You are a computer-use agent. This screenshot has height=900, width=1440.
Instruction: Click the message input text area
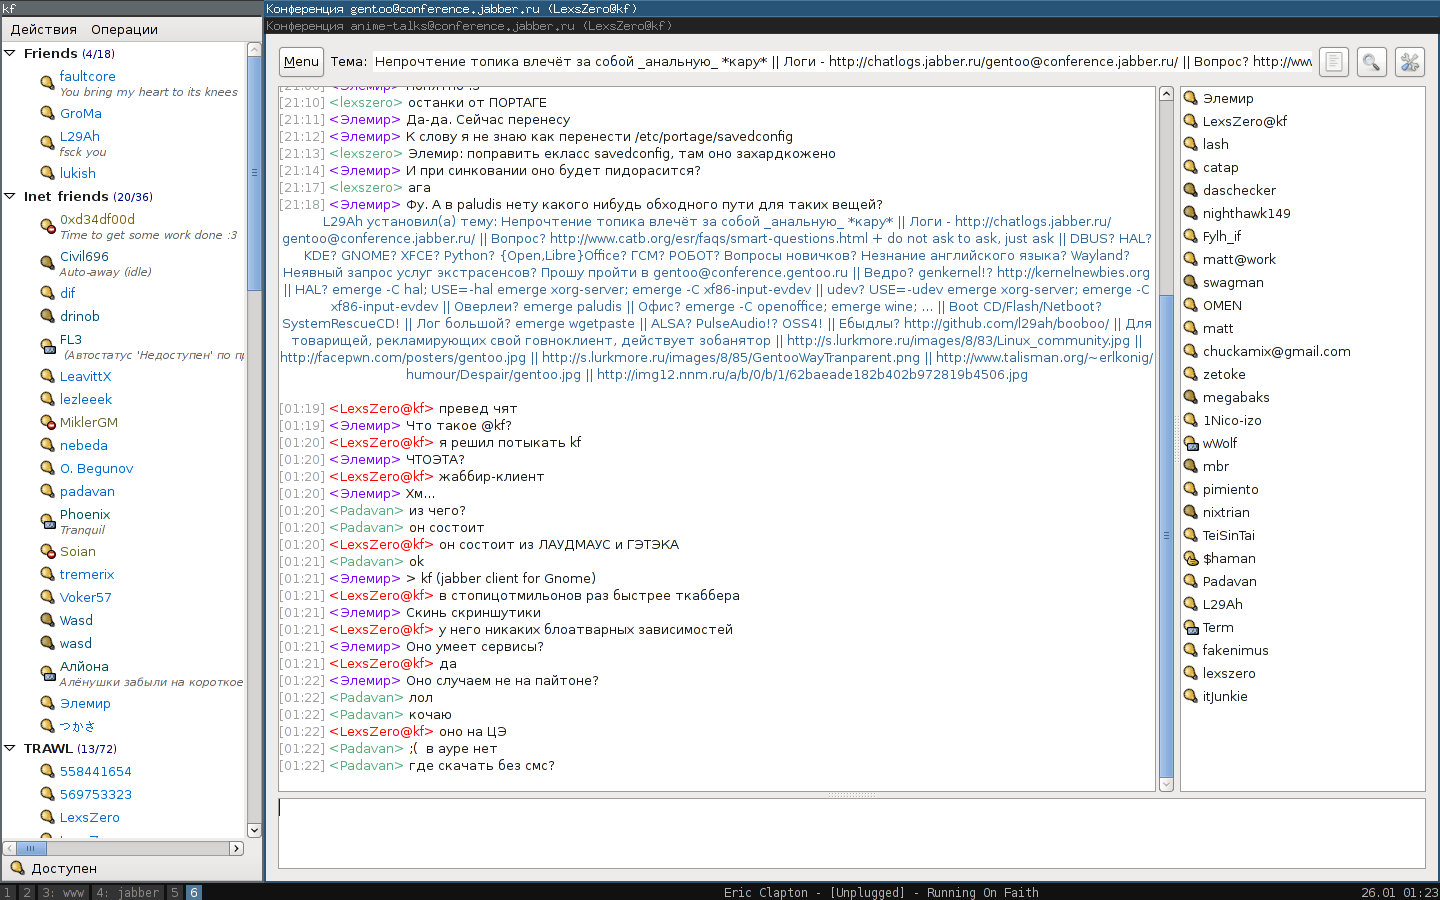(x=851, y=833)
